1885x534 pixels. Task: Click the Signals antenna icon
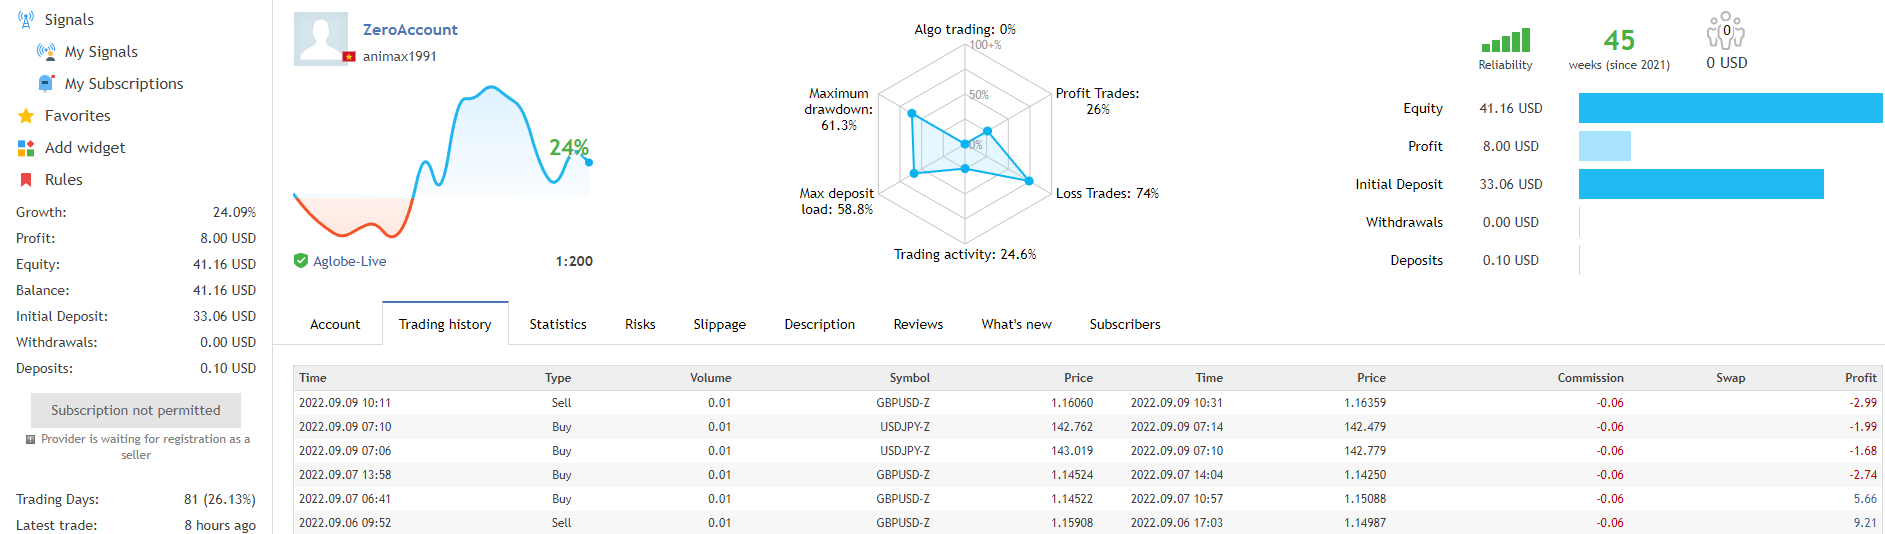click(x=26, y=20)
